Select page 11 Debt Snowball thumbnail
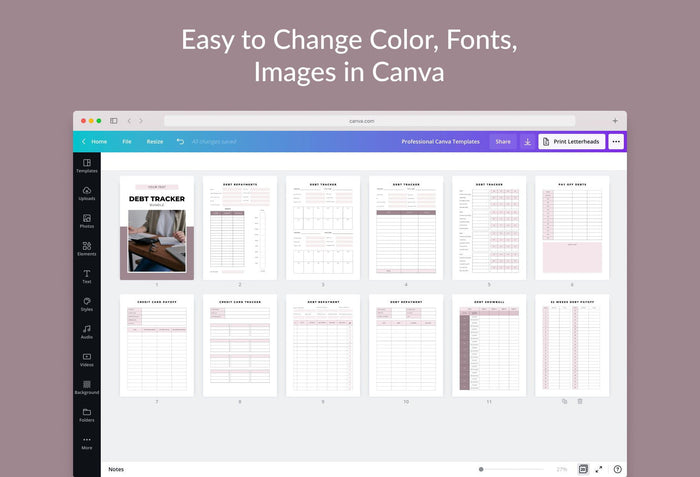Screen dimensions: 700x477 pos(489,345)
